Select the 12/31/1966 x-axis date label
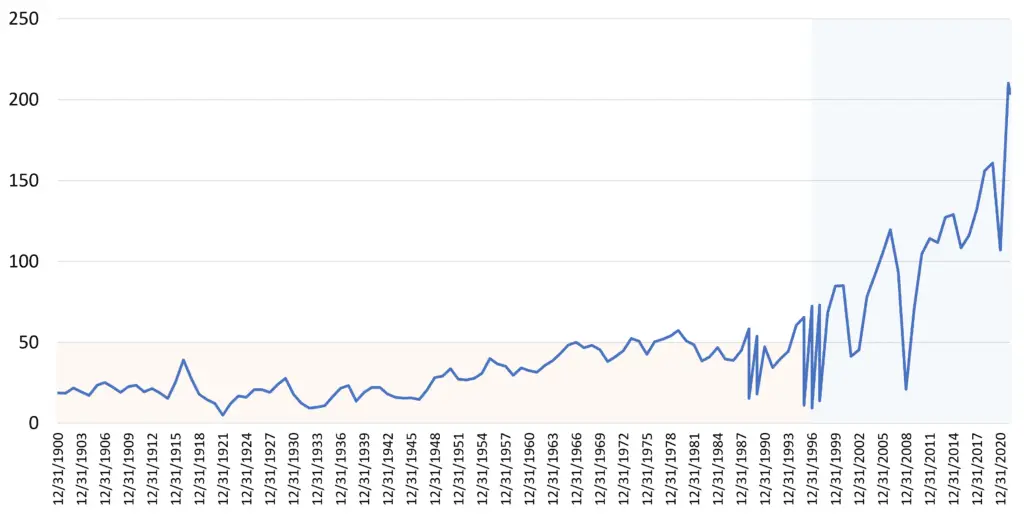The image size is (1024, 514). pos(577,468)
